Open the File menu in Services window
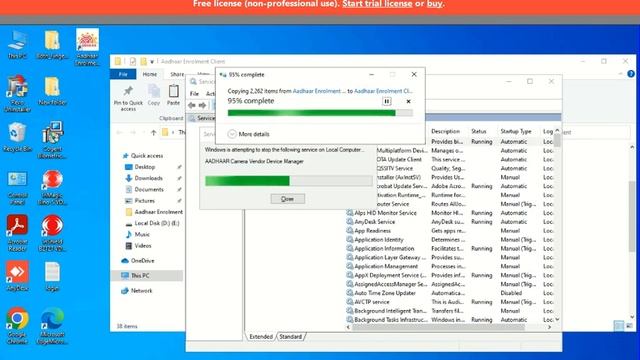Image resolution: width=640 pixels, height=360 pixels. click(194, 93)
